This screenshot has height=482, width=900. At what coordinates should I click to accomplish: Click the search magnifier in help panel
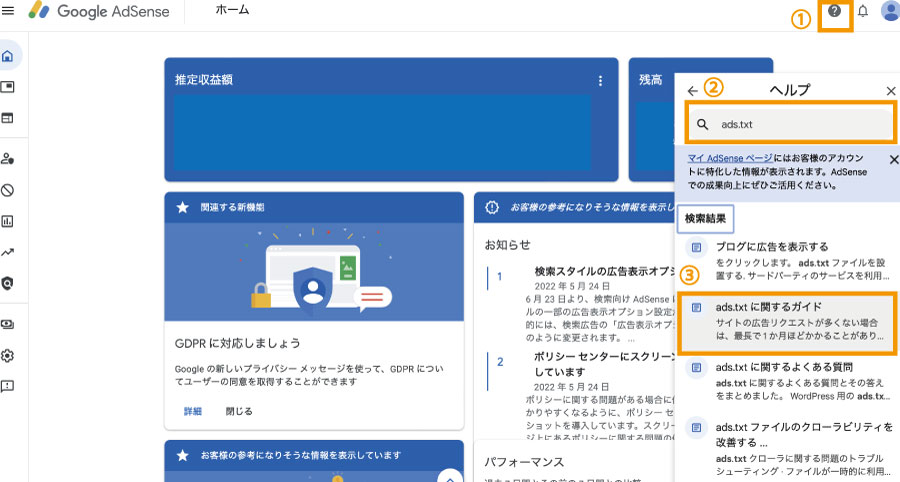703,124
